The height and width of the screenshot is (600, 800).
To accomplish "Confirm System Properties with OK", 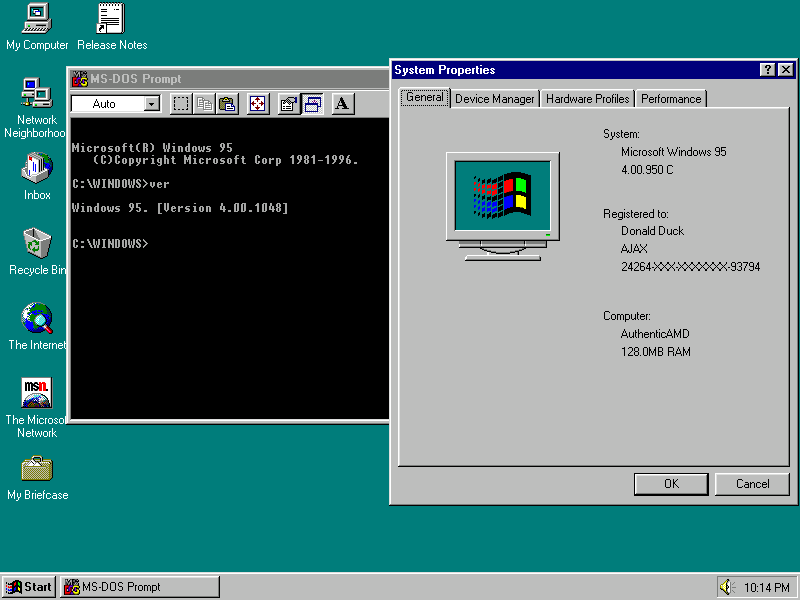I will 671,484.
